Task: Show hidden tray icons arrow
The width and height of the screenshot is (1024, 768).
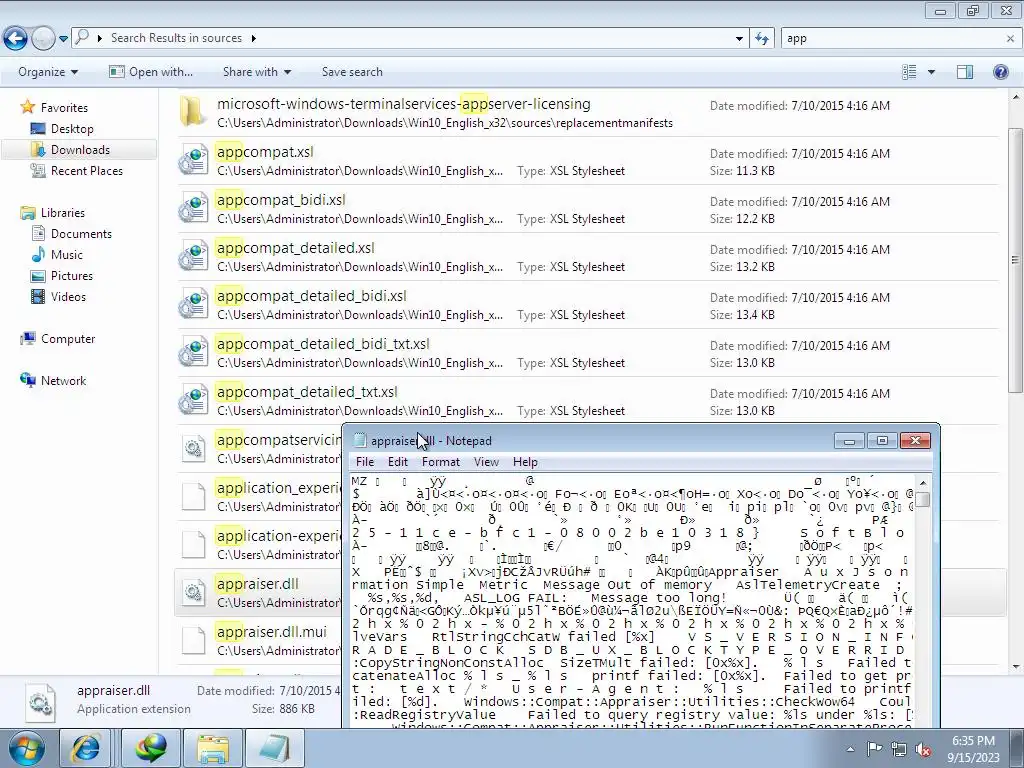Action: pyautogui.click(x=850, y=749)
